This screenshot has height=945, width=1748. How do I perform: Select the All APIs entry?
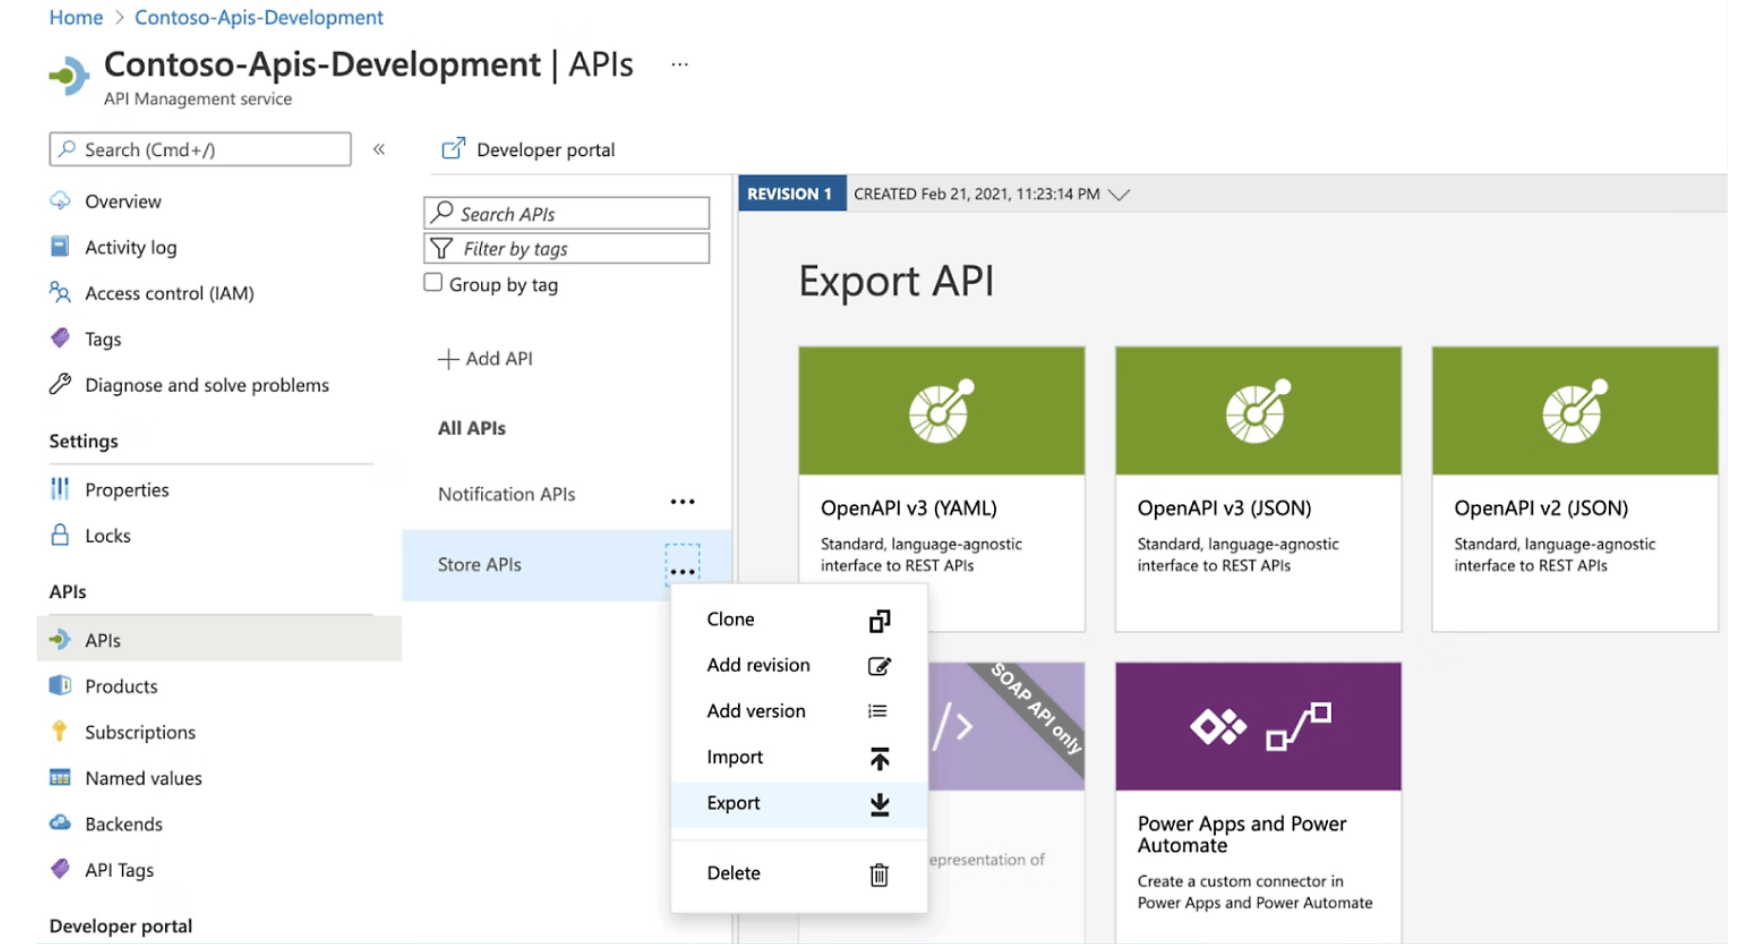472,428
